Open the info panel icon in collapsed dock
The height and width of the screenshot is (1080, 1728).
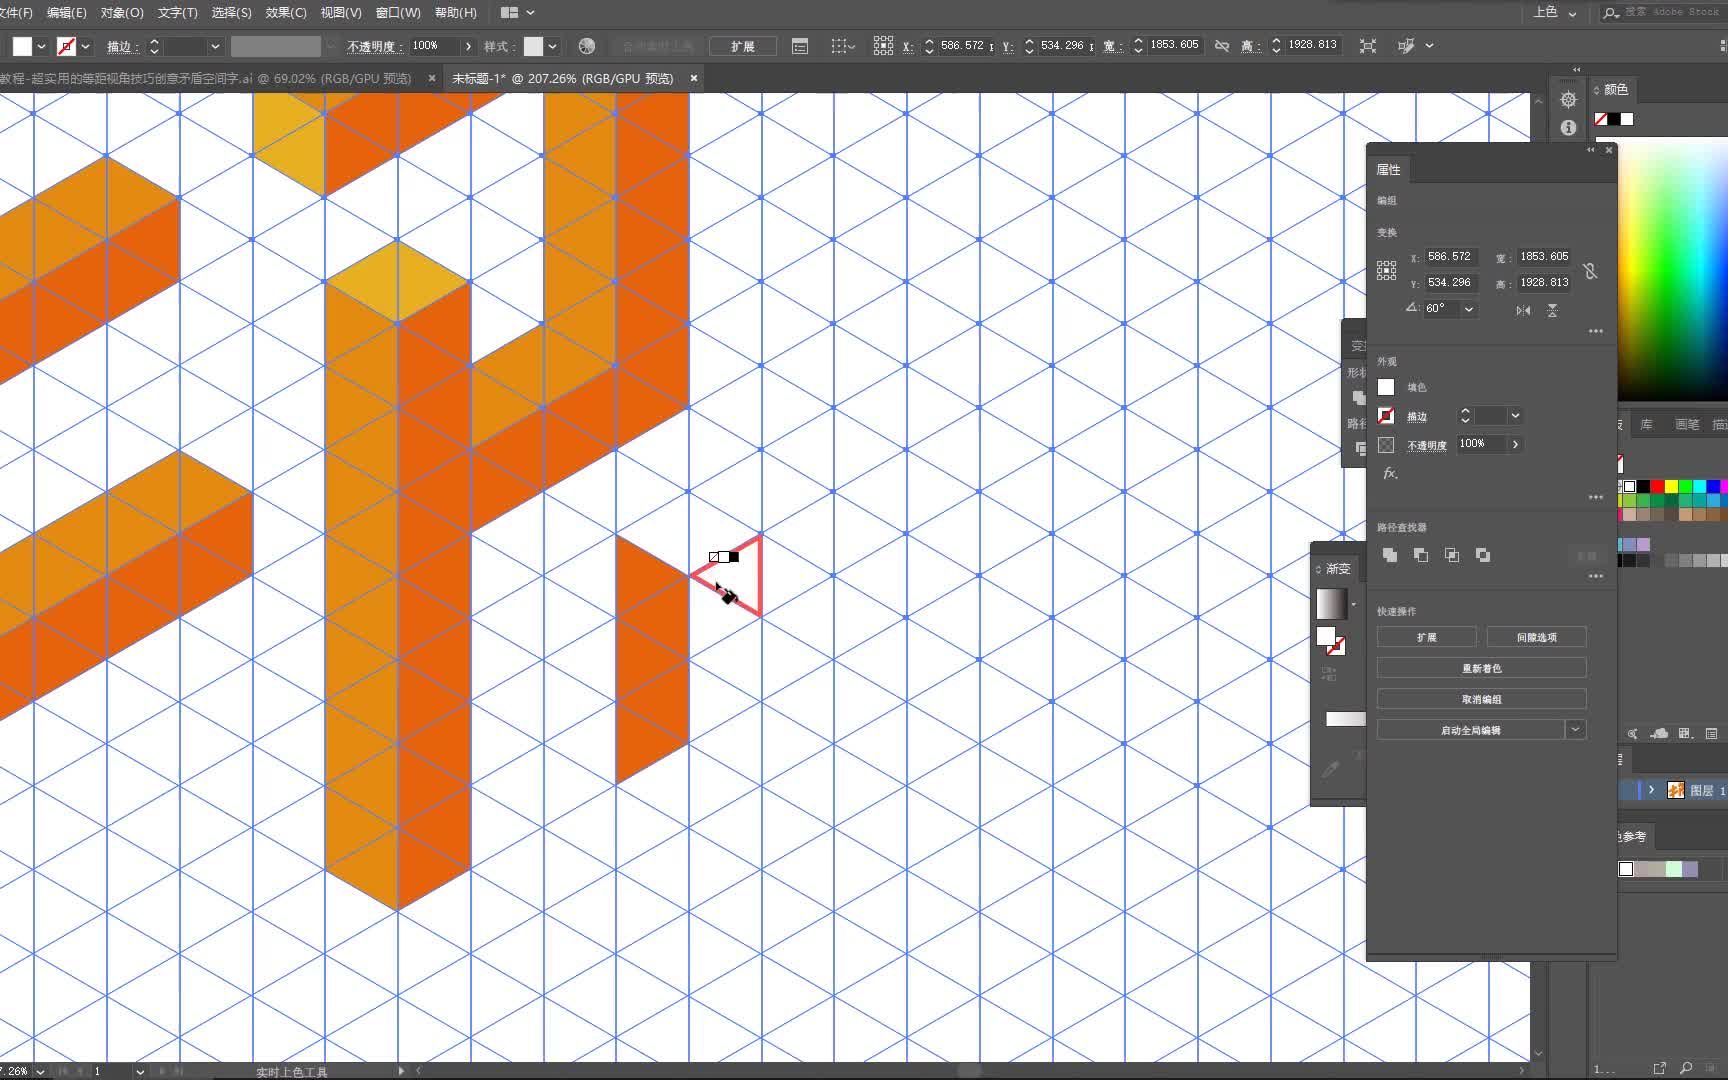[1568, 128]
